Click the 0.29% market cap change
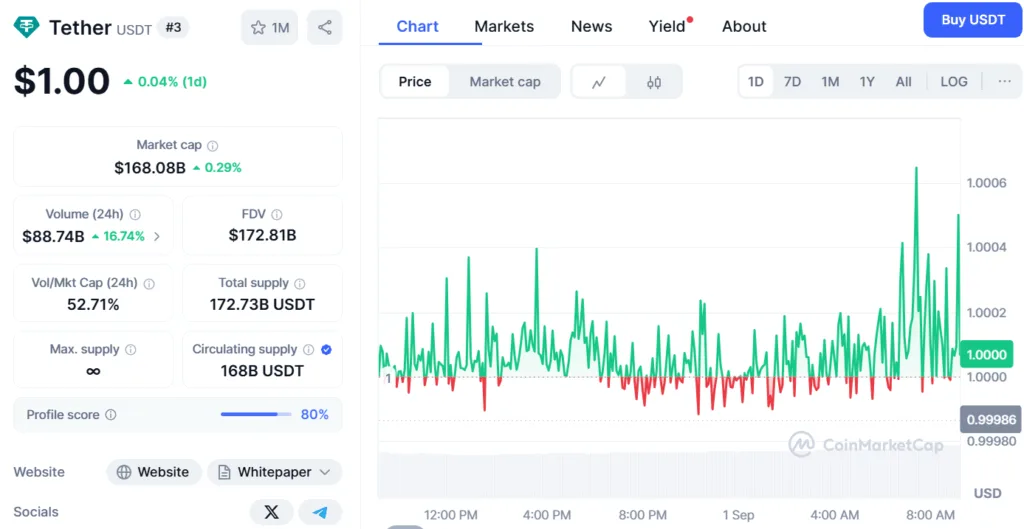This screenshot has width=1024, height=529. point(217,168)
